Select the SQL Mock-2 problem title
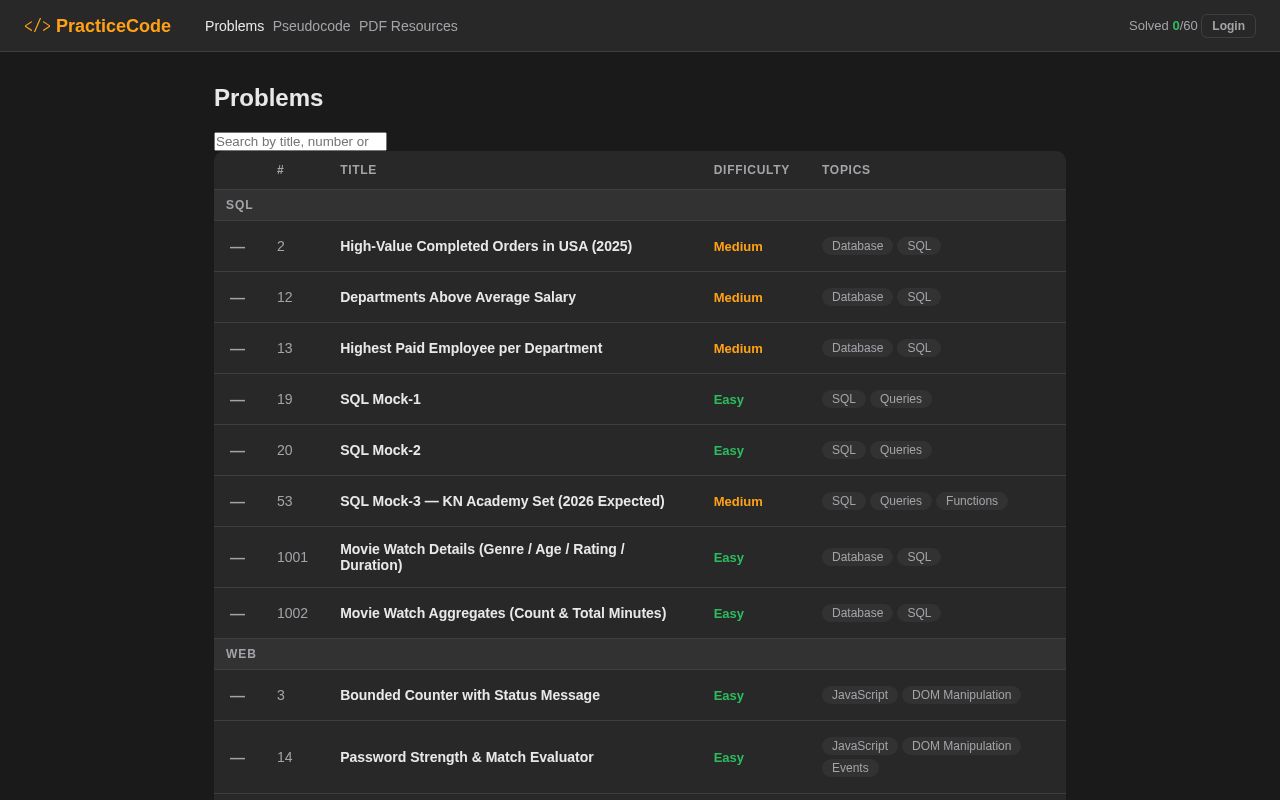The image size is (1280, 800). point(380,450)
